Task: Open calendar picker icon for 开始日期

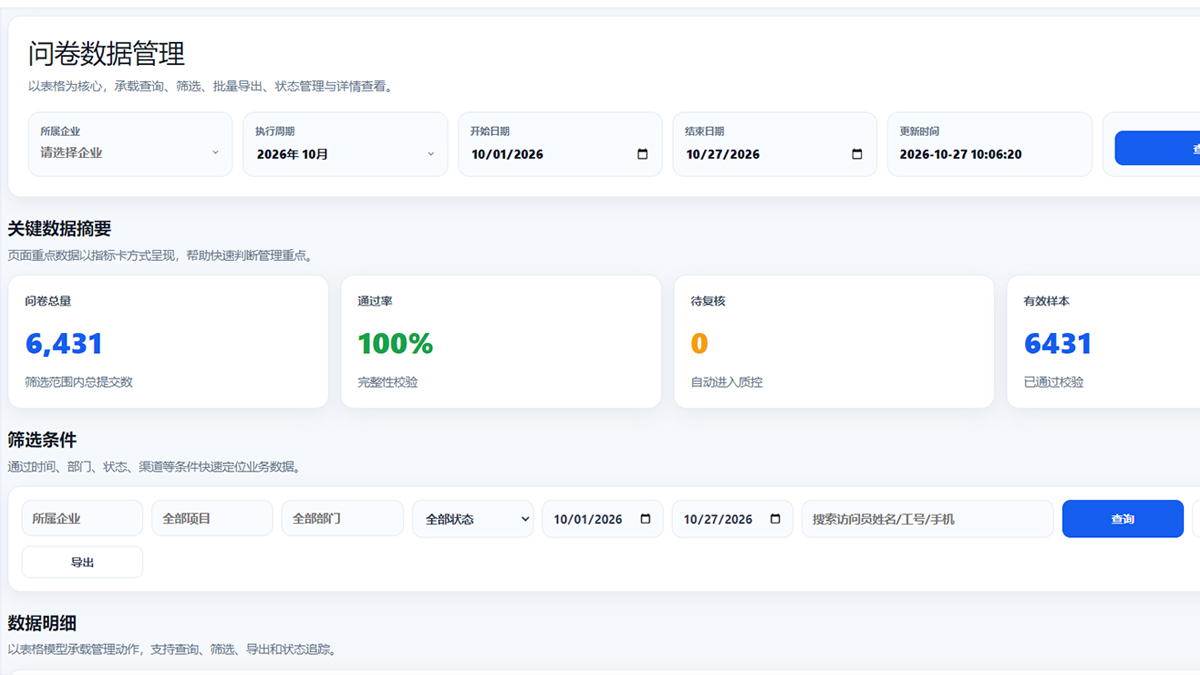Action: click(x=642, y=154)
